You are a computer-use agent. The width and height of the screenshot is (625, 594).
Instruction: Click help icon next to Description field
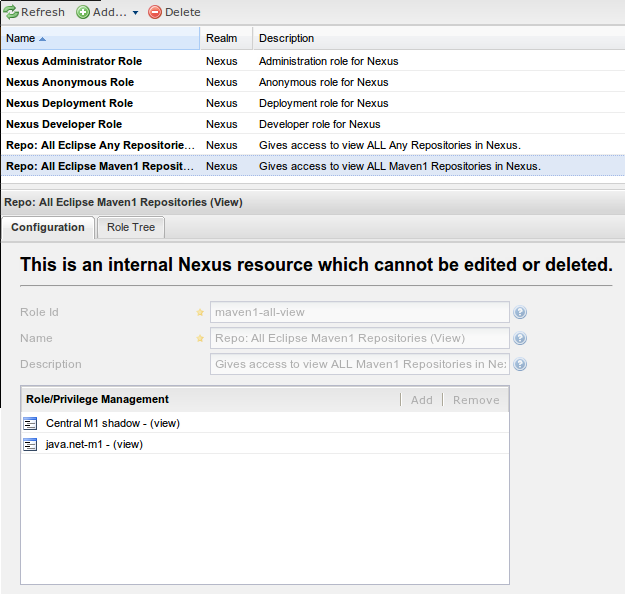click(520, 364)
